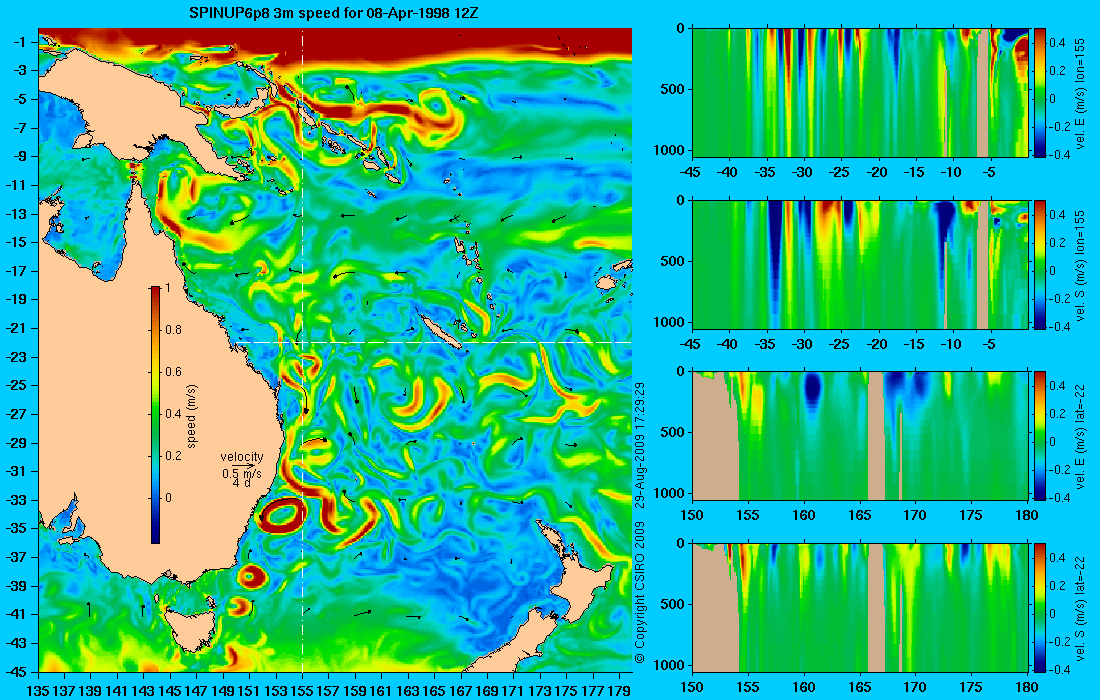Click the "vel. E (m/s) lon=155" axis label
This screenshot has width=1100, height=700.
click(1081, 93)
